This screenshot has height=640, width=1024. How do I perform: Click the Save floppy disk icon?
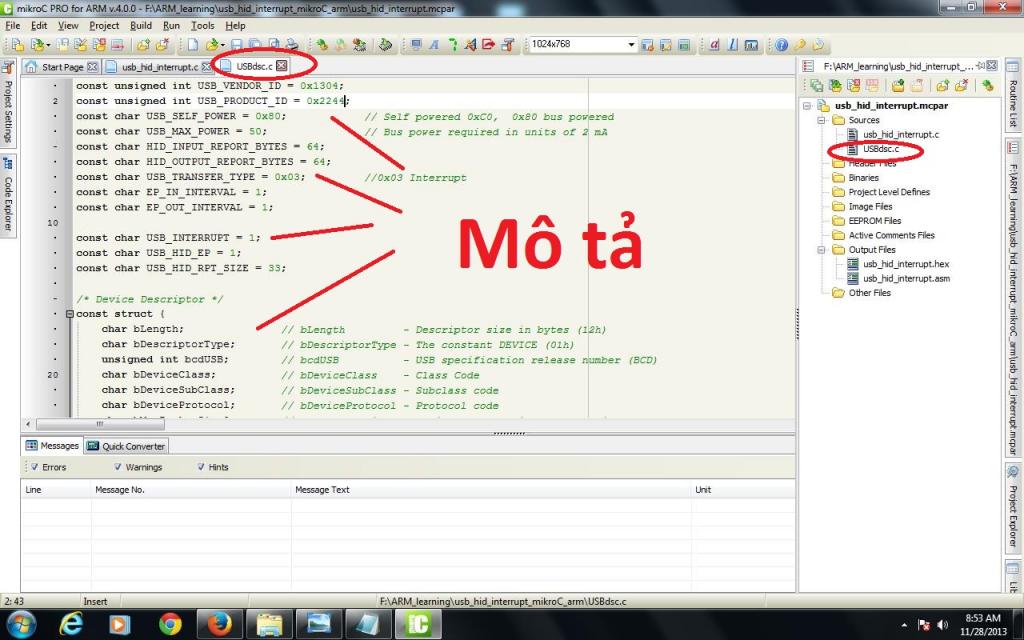click(x=236, y=44)
